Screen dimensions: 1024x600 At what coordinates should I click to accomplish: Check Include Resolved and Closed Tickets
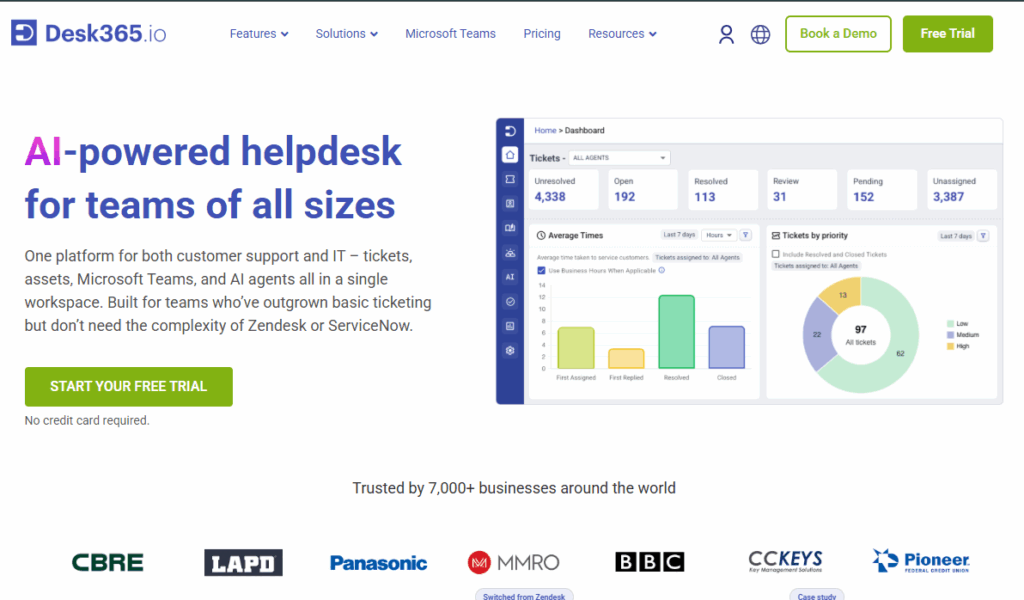[776, 254]
